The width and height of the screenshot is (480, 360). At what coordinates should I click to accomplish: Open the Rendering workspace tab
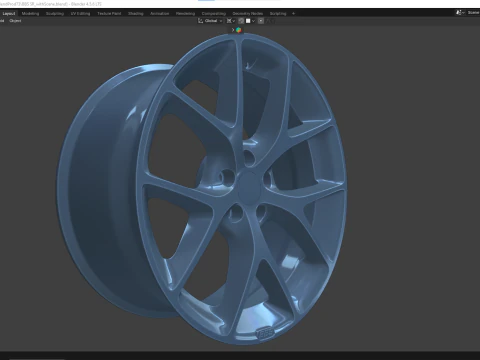tap(185, 14)
